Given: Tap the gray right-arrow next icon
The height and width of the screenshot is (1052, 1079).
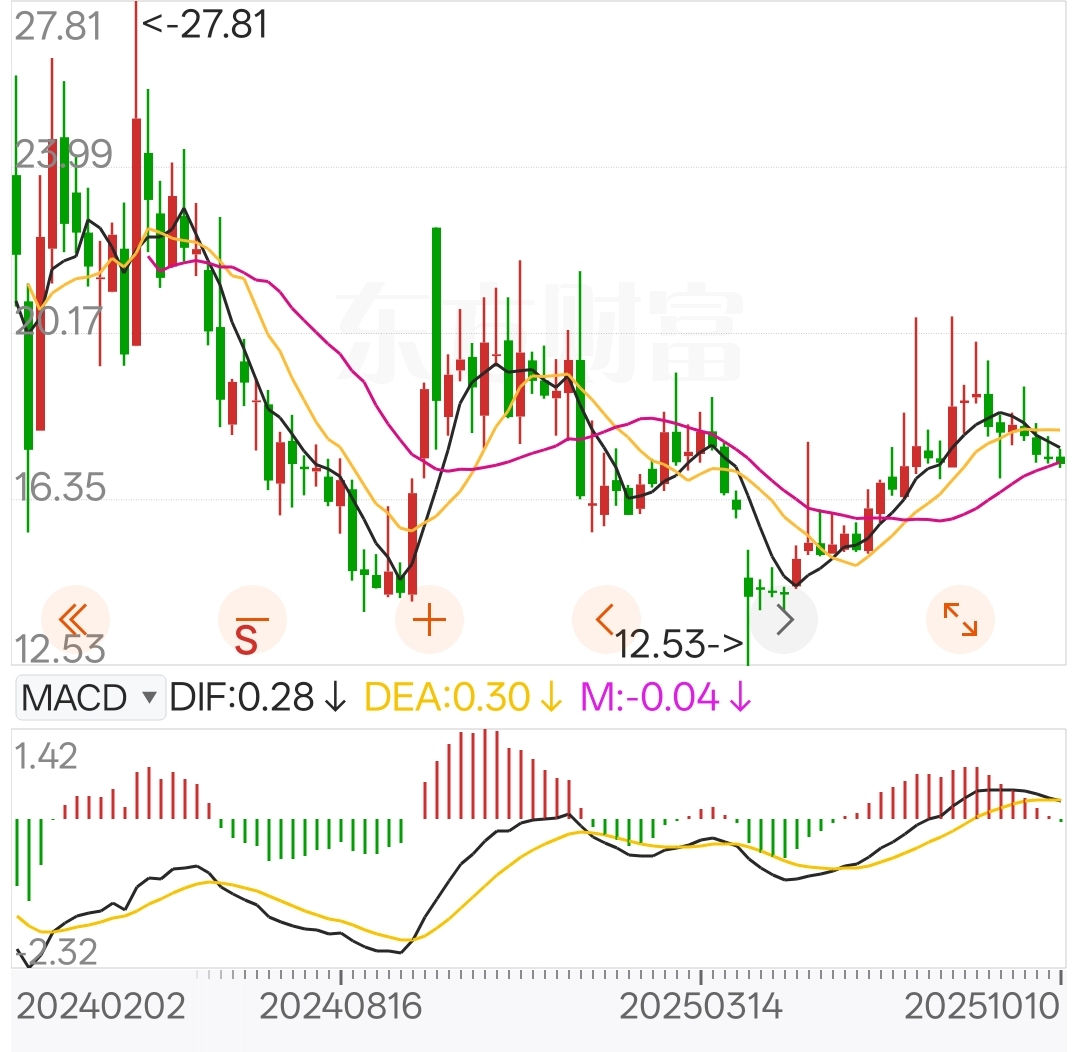Looking at the screenshot, I should point(784,620).
